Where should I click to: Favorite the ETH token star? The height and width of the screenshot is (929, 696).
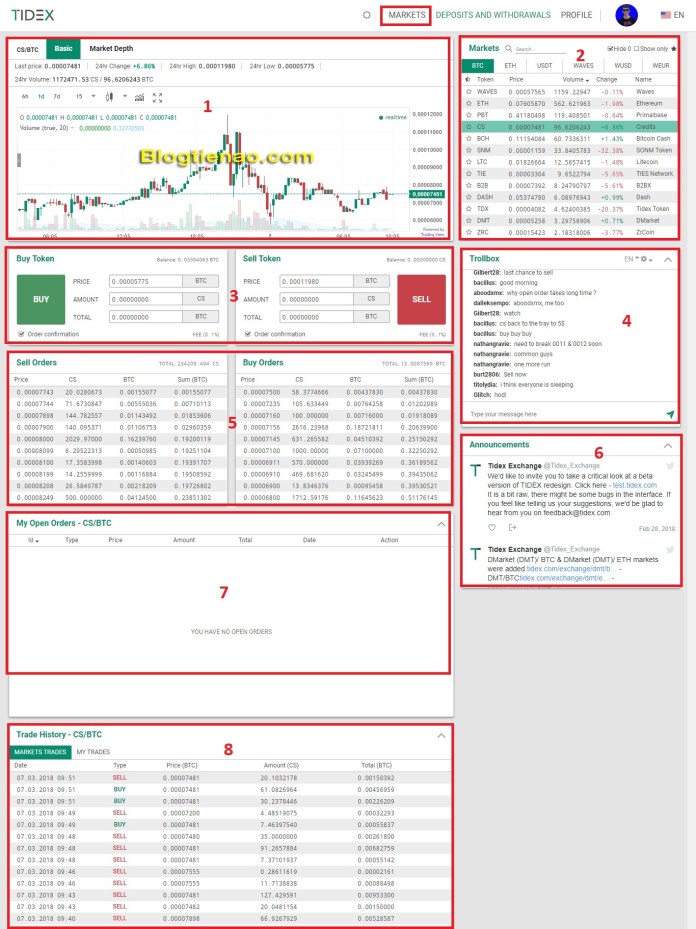(x=469, y=103)
